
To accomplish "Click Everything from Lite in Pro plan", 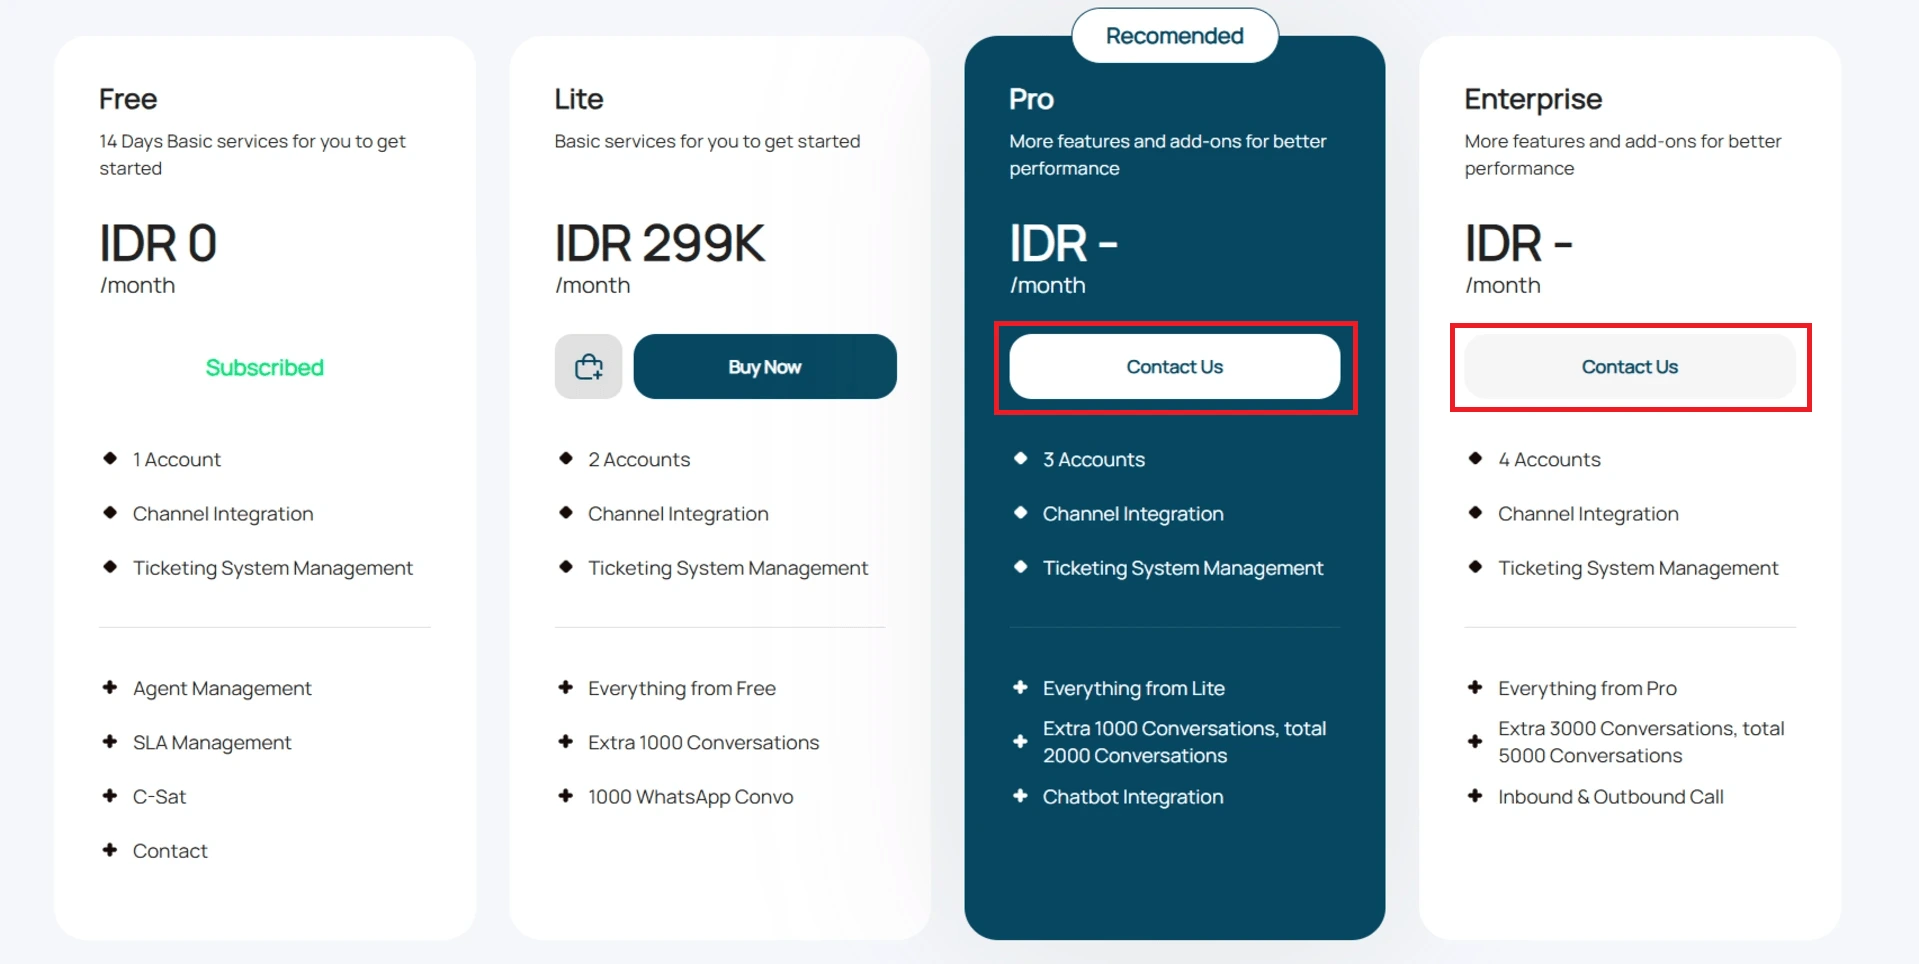I will click(x=1134, y=688).
